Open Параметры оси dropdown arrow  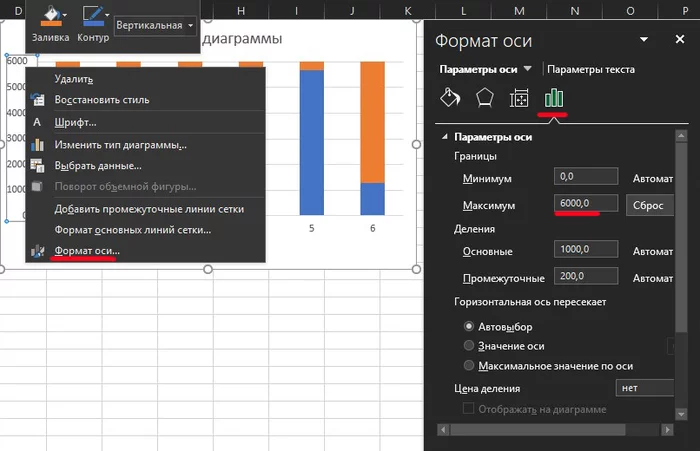[527, 69]
